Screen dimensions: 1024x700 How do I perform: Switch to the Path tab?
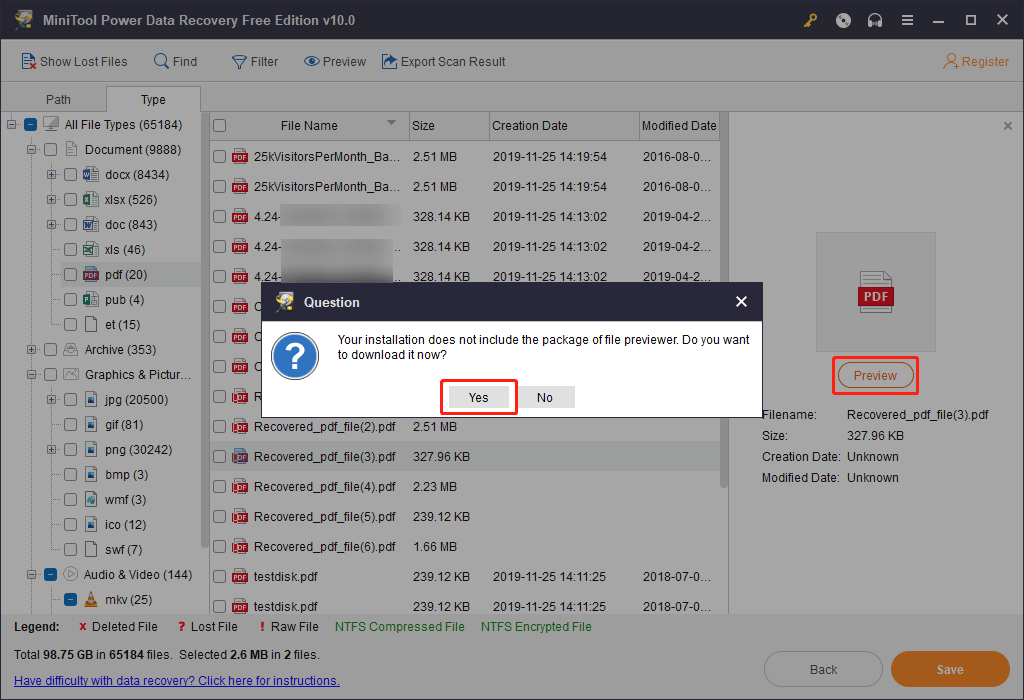[x=58, y=99]
